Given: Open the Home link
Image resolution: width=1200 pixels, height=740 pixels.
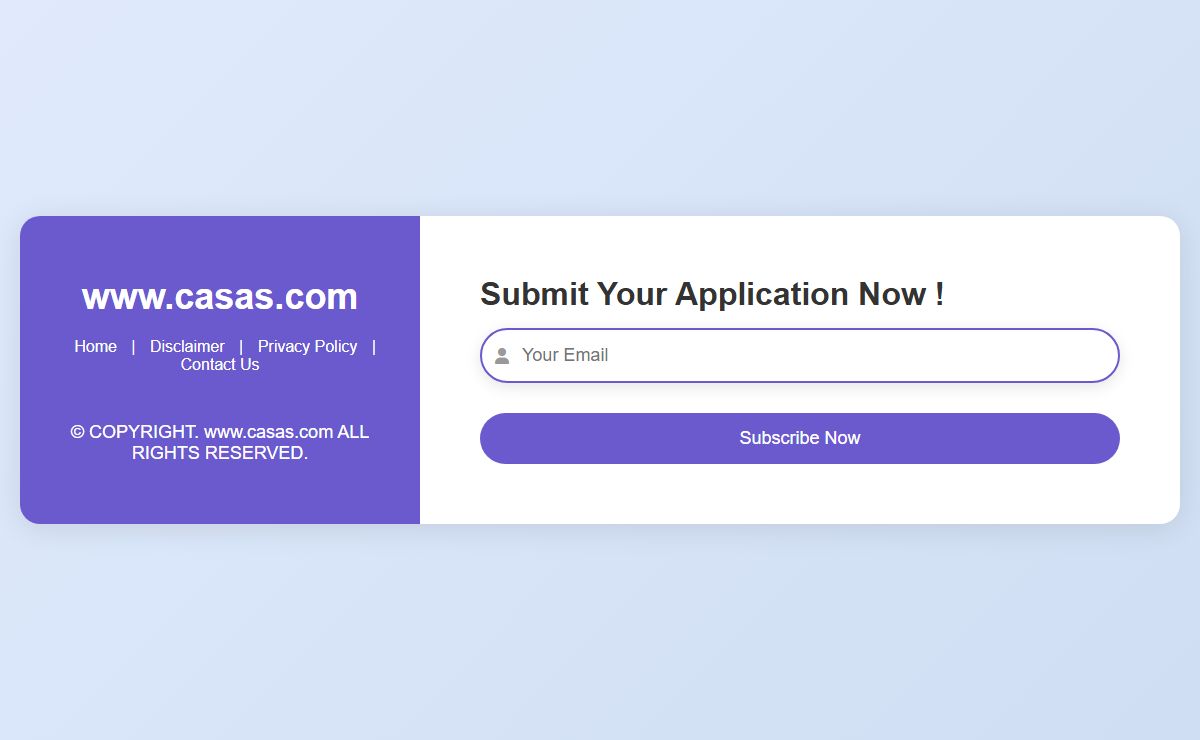Looking at the screenshot, I should click(95, 346).
